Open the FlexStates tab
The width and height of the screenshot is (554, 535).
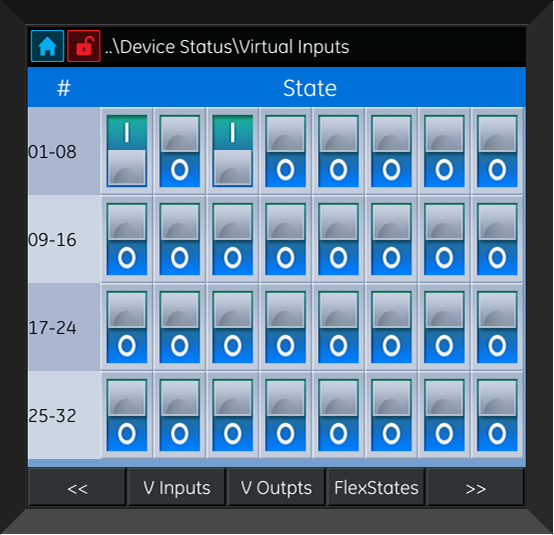point(376,487)
